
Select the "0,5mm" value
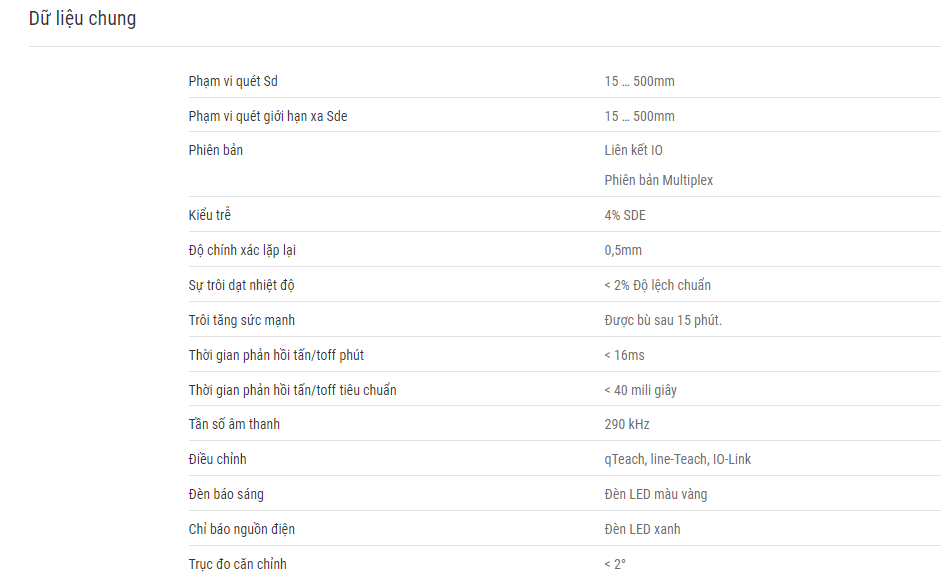tap(623, 250)
